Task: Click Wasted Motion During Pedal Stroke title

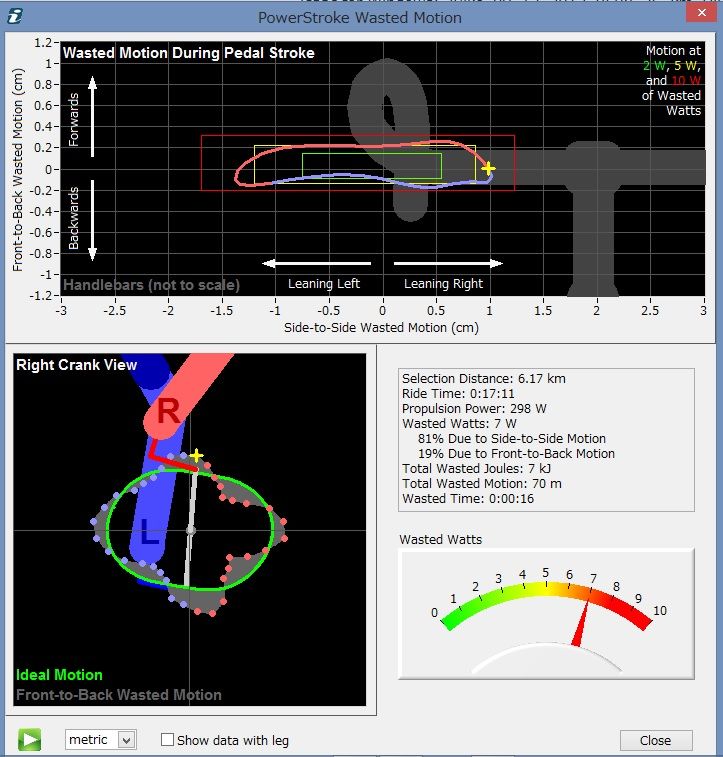Action: point(189,53)
